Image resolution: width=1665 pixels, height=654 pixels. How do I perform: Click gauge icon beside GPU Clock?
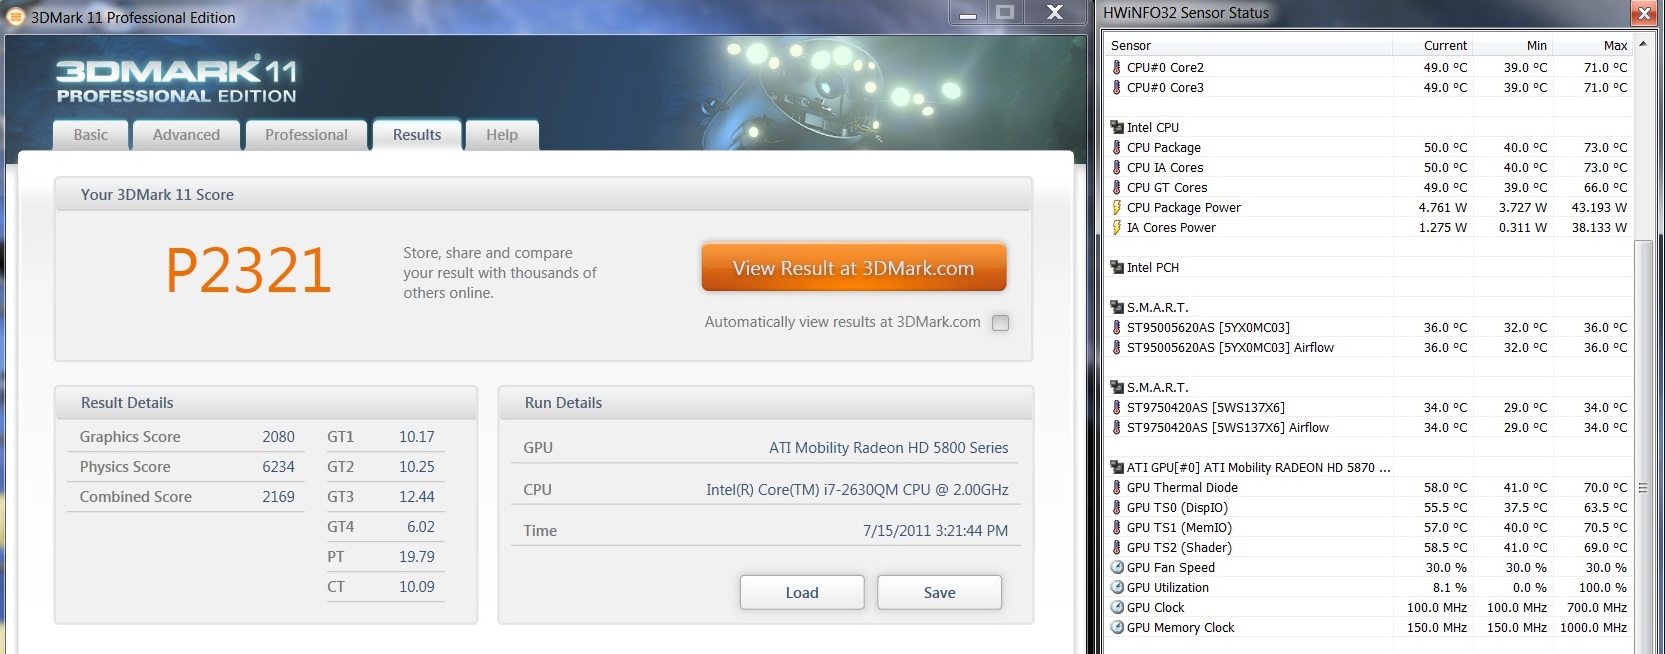coord(1117,607)
